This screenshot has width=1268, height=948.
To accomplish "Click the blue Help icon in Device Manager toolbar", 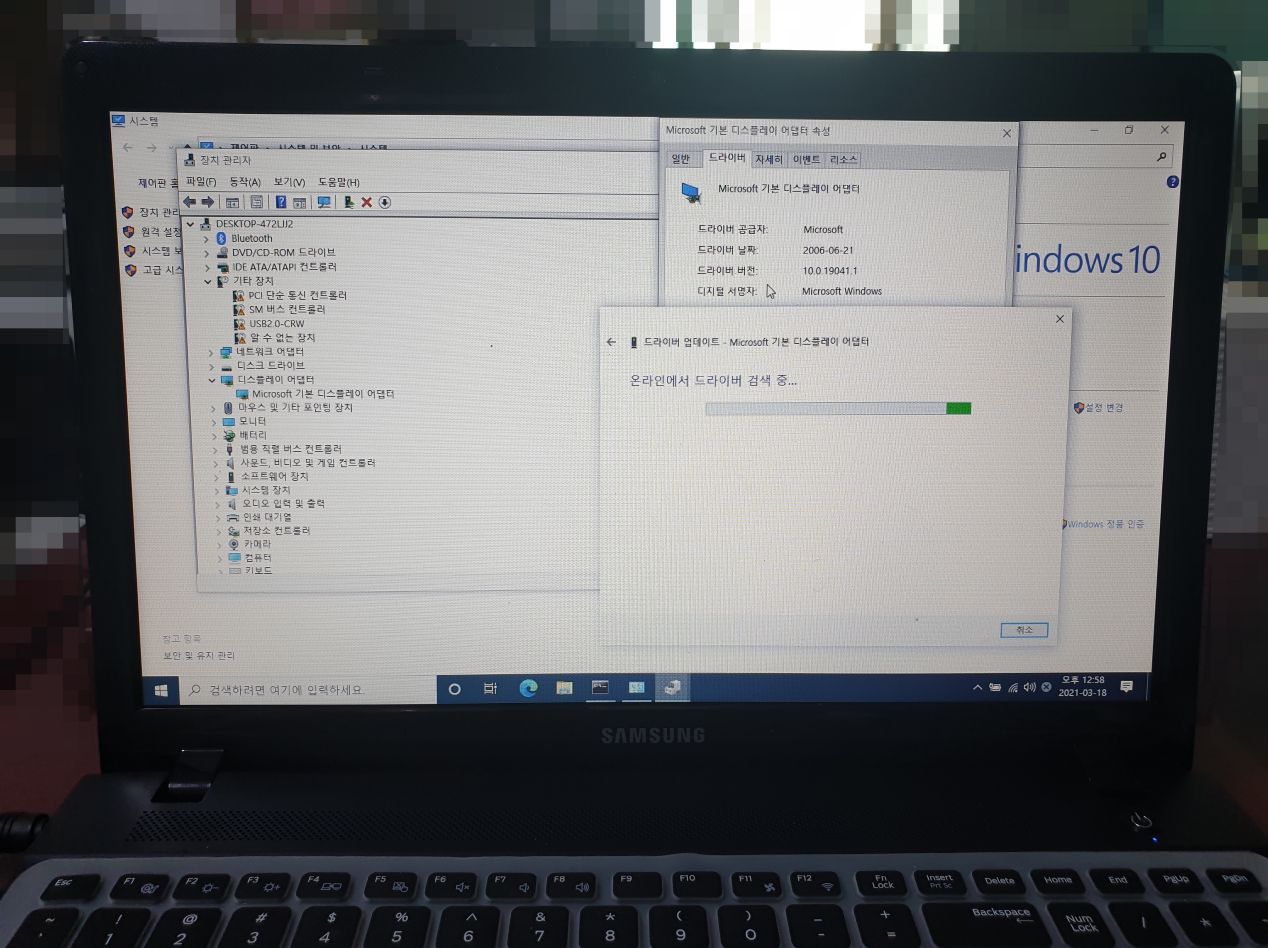I will click(281, 202).
